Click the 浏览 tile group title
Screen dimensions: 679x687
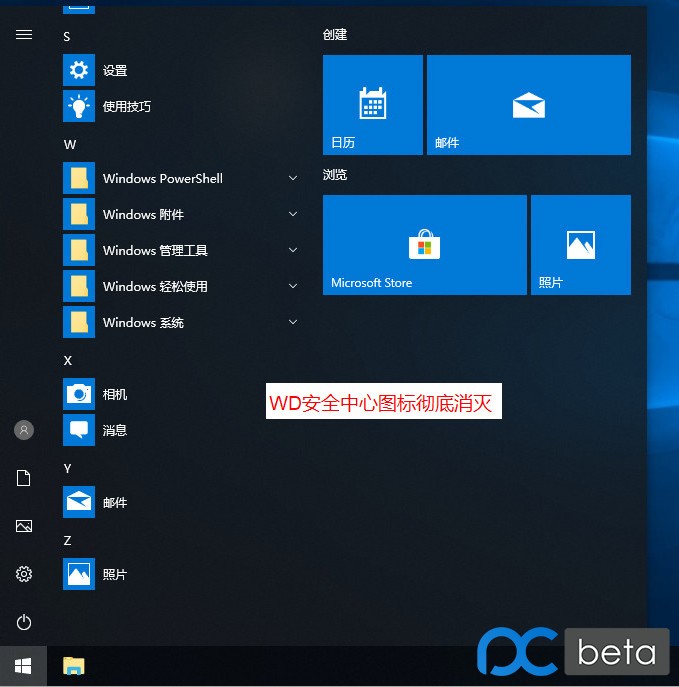(335, 175)
